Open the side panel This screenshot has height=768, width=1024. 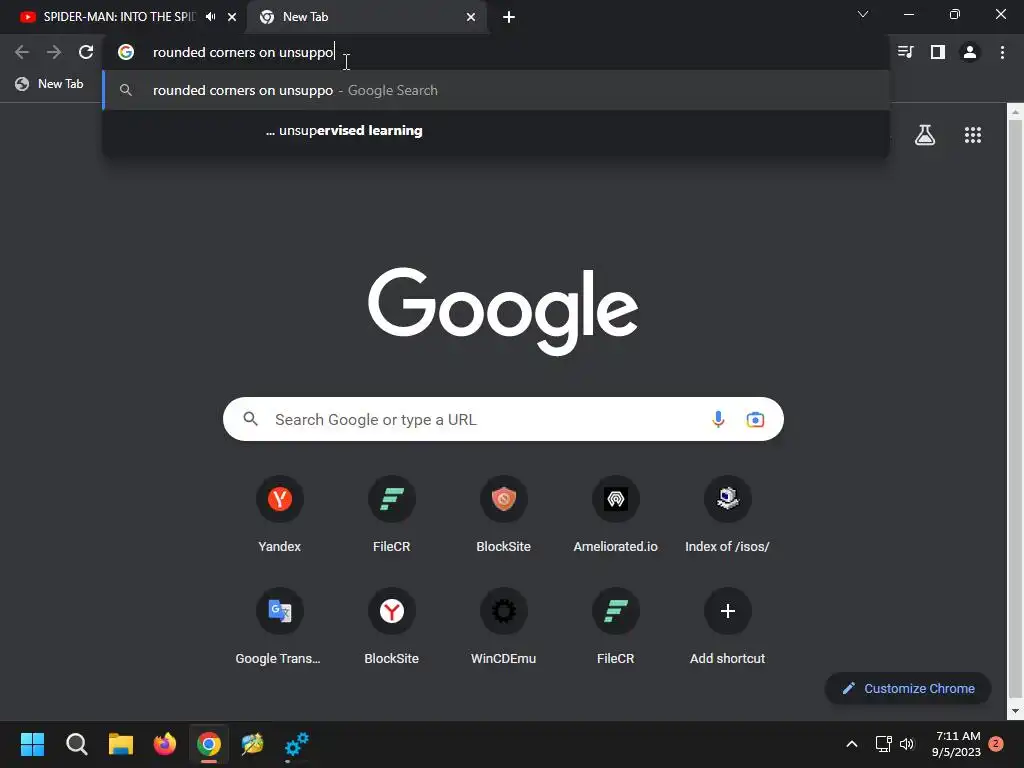pyautogui.click(x=938, y=52)
